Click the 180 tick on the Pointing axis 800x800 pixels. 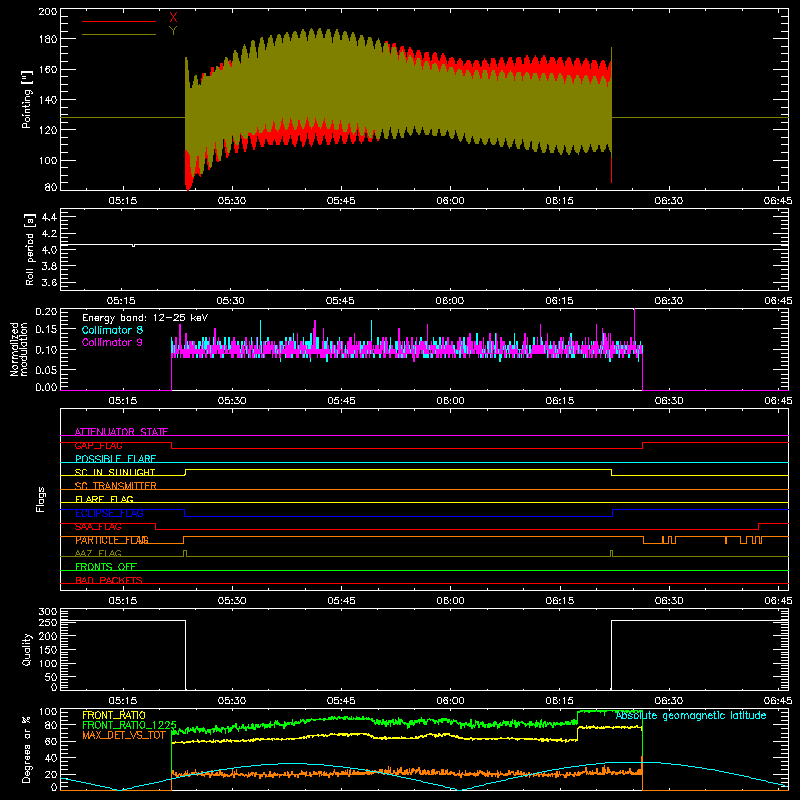[48, 39]
